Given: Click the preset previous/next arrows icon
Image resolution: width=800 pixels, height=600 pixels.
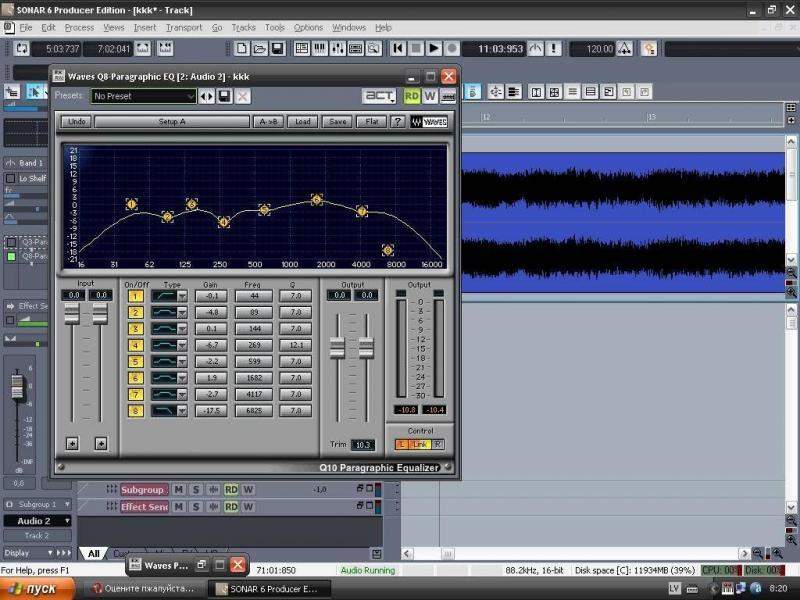Looking at the screenshot, I should pyautogui.click(x=207, y=96).
